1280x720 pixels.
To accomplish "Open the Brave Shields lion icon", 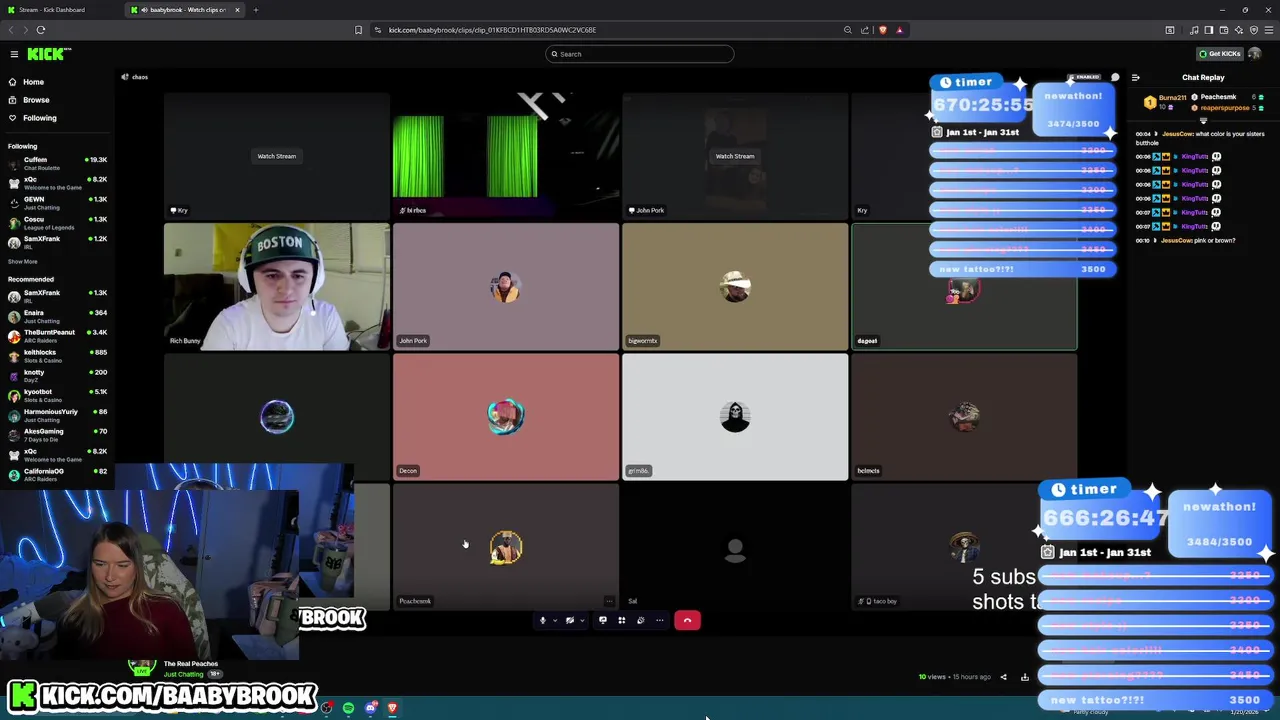I will (x=882, y=30).
